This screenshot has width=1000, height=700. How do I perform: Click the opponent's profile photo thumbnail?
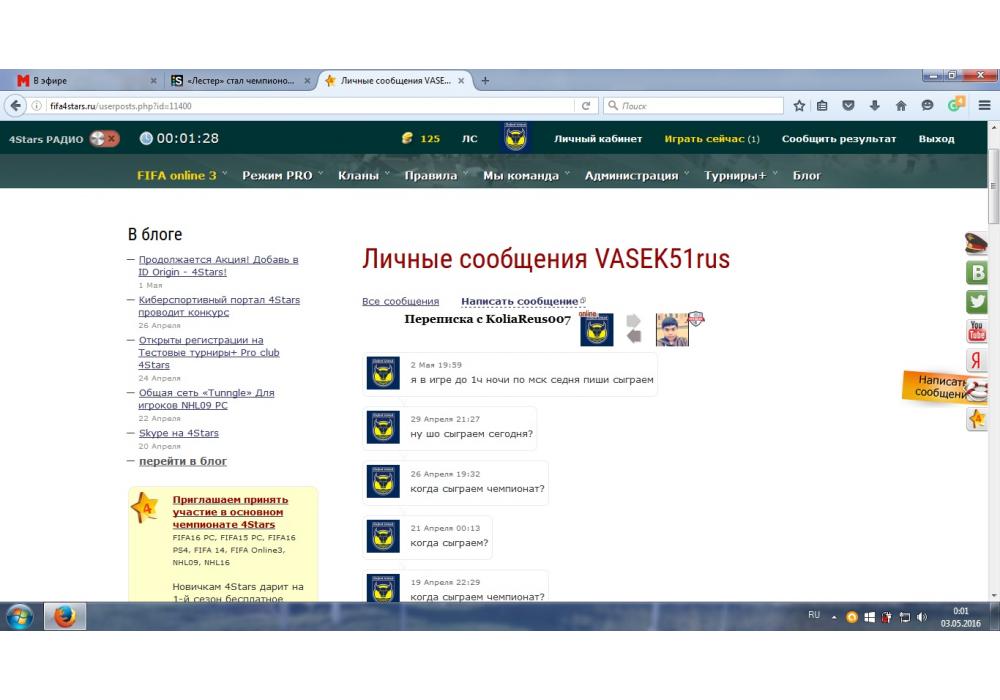(x=672, y=329)
